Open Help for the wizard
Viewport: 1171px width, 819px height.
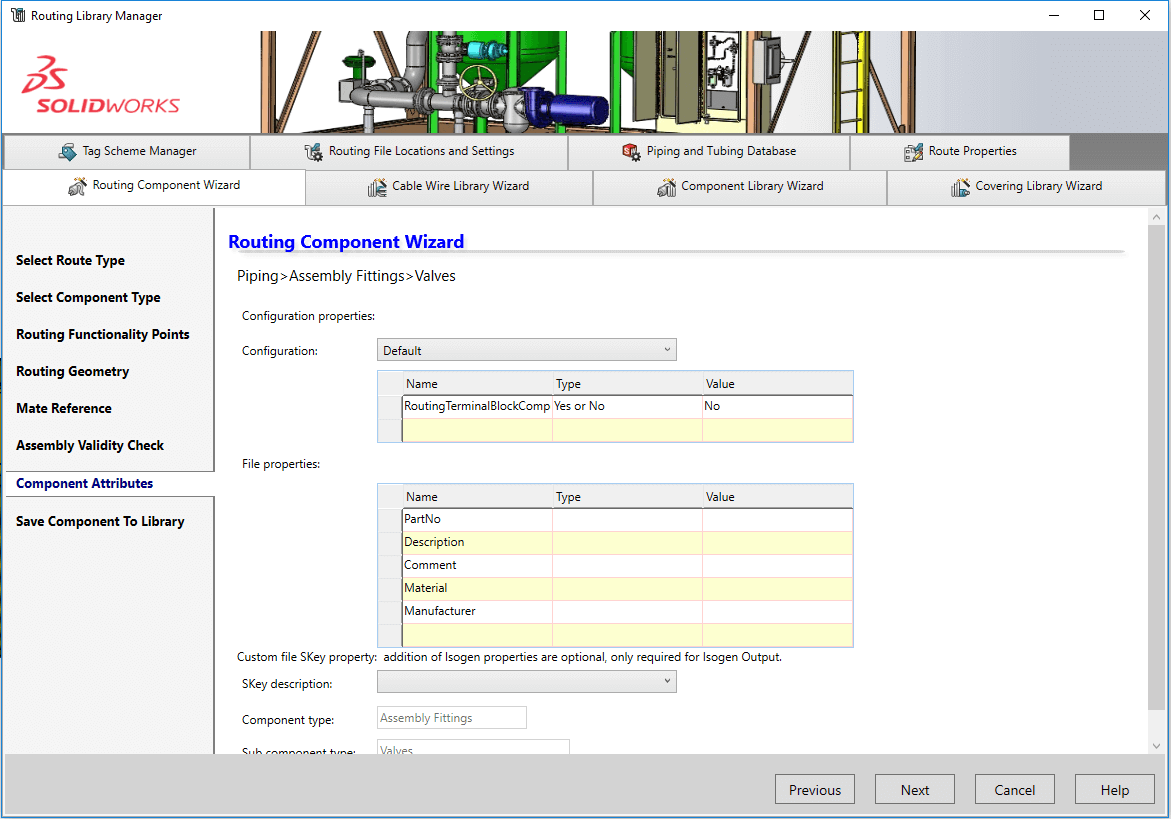pos(1114,789)
